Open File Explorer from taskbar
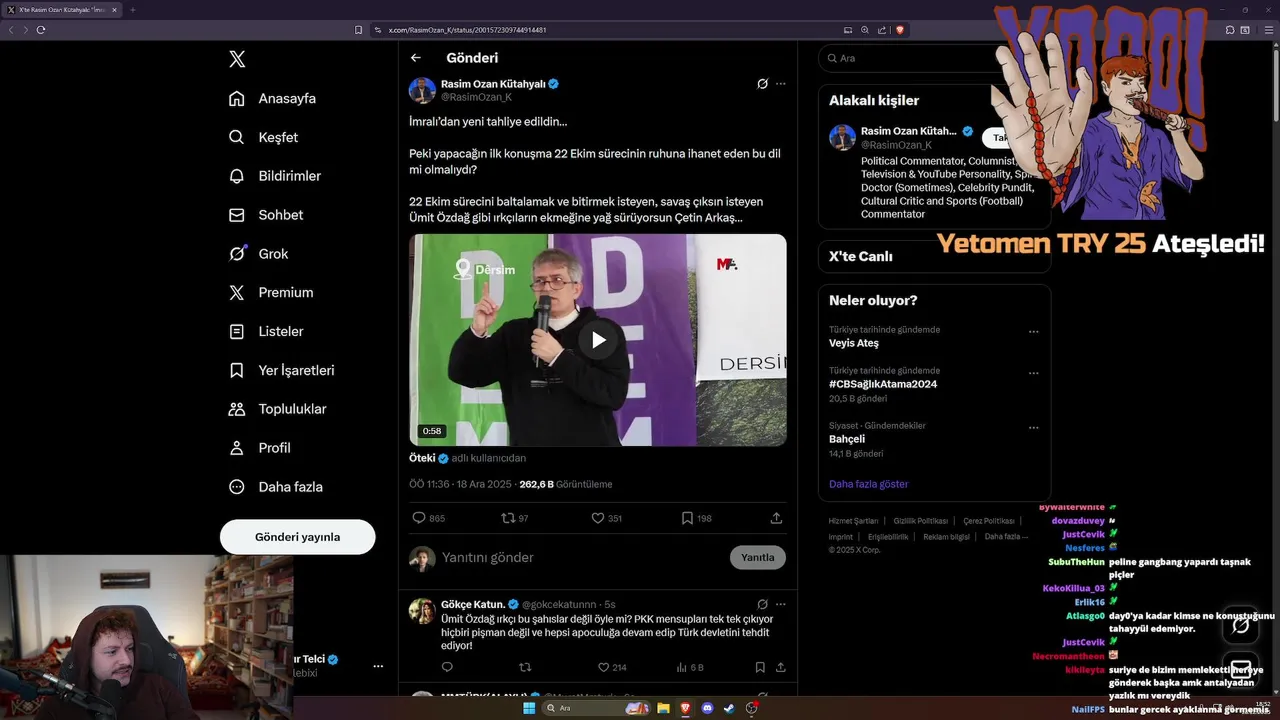This screenshot has height=720, width=1280. pos(663,708)
